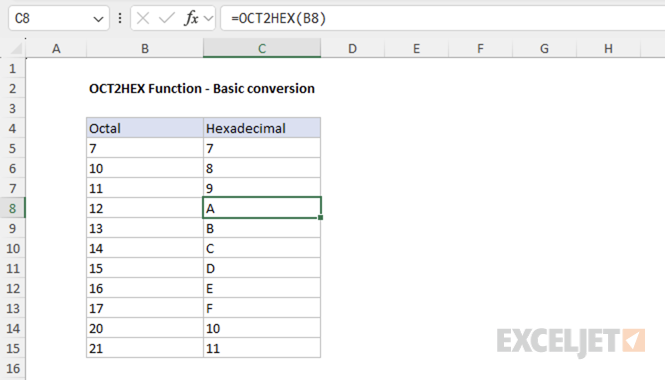Click the 'Hexadecimal' header cell
Image resolution: width=665 pixels, height=380 pixels.
pos(262,128)
